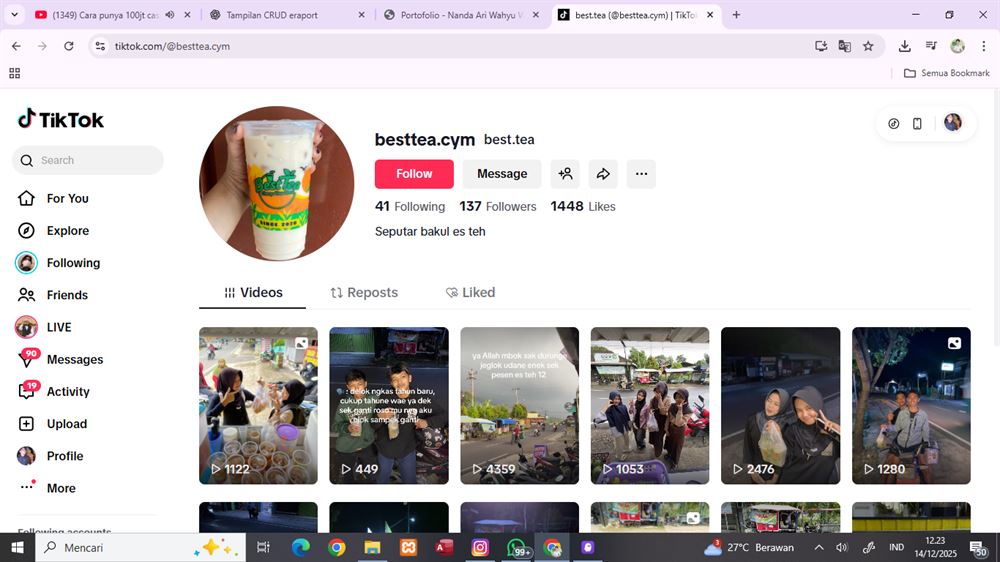Image resolution: width=1000 pixels, height=562 pixels.
Task: Open the three-dot more options button
Action: pyautogui.click(x=641, y=174)
